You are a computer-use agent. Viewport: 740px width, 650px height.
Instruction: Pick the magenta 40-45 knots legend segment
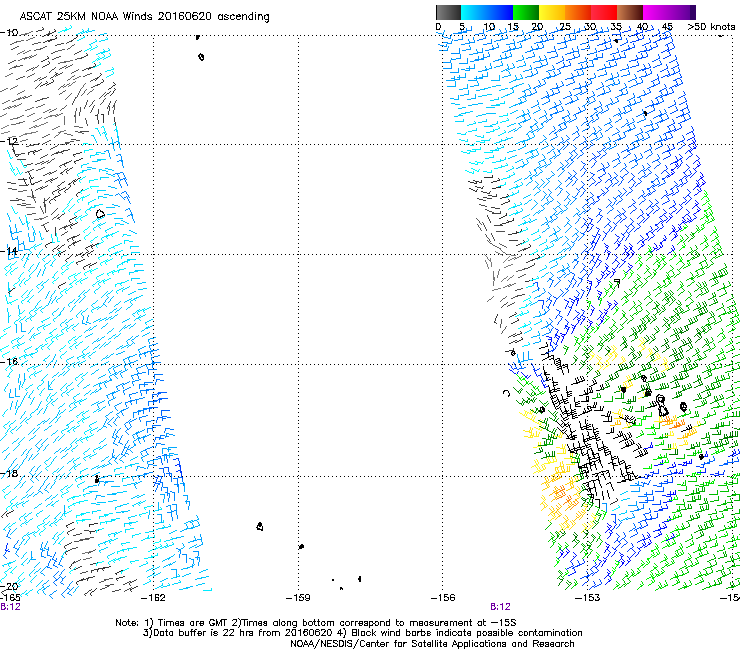[656, 12]
